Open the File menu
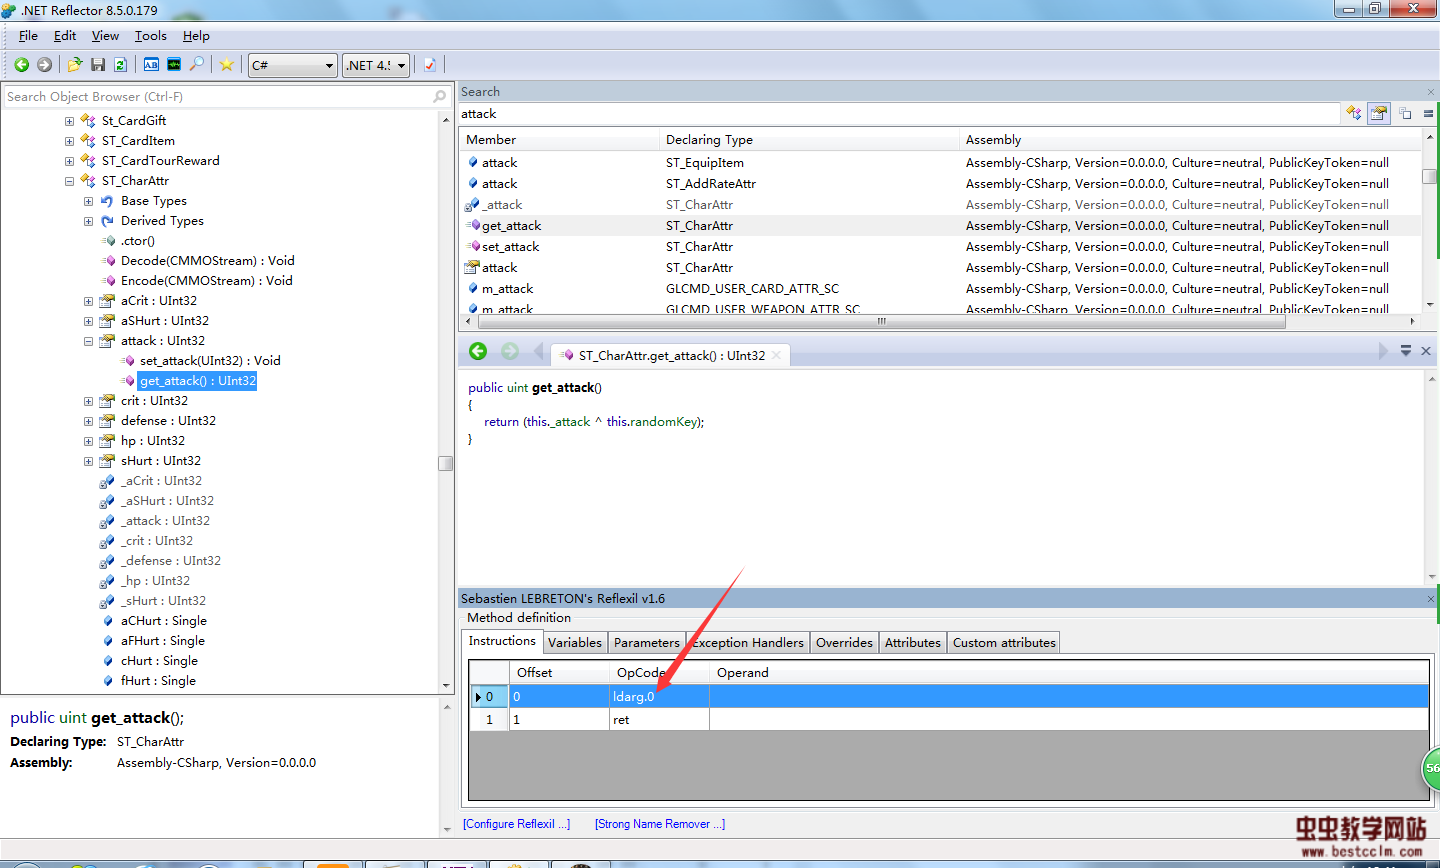1440x868 pixels. (x=28, y=36)
